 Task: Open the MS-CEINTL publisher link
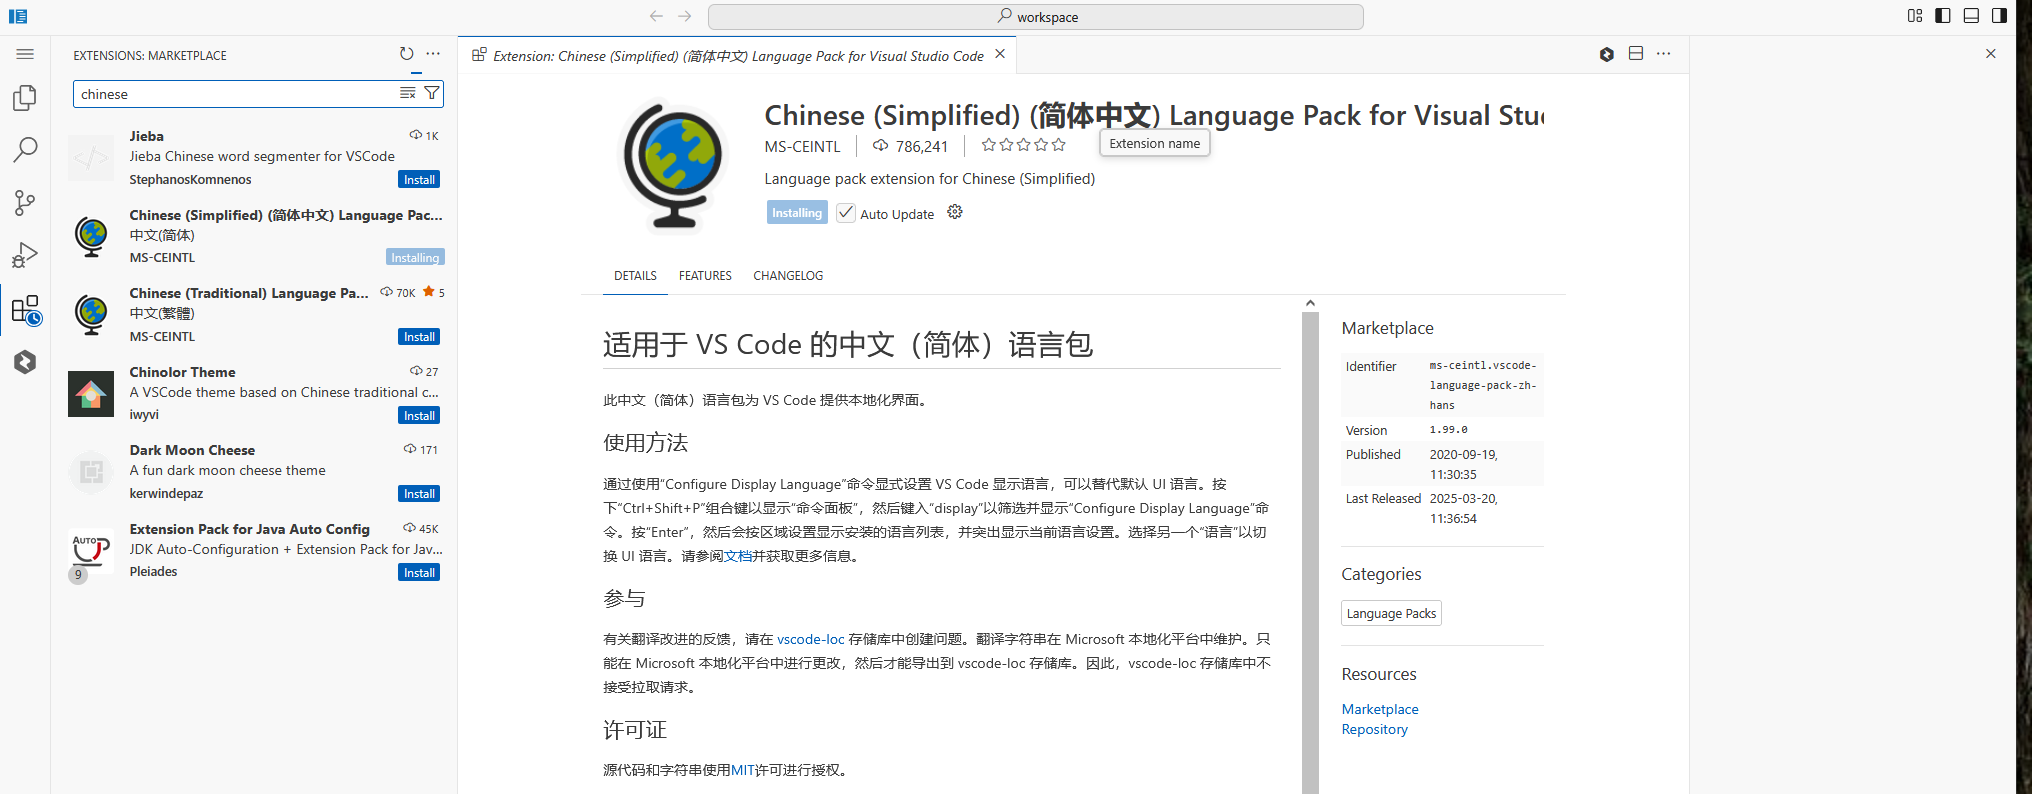[x=803, y=147]
